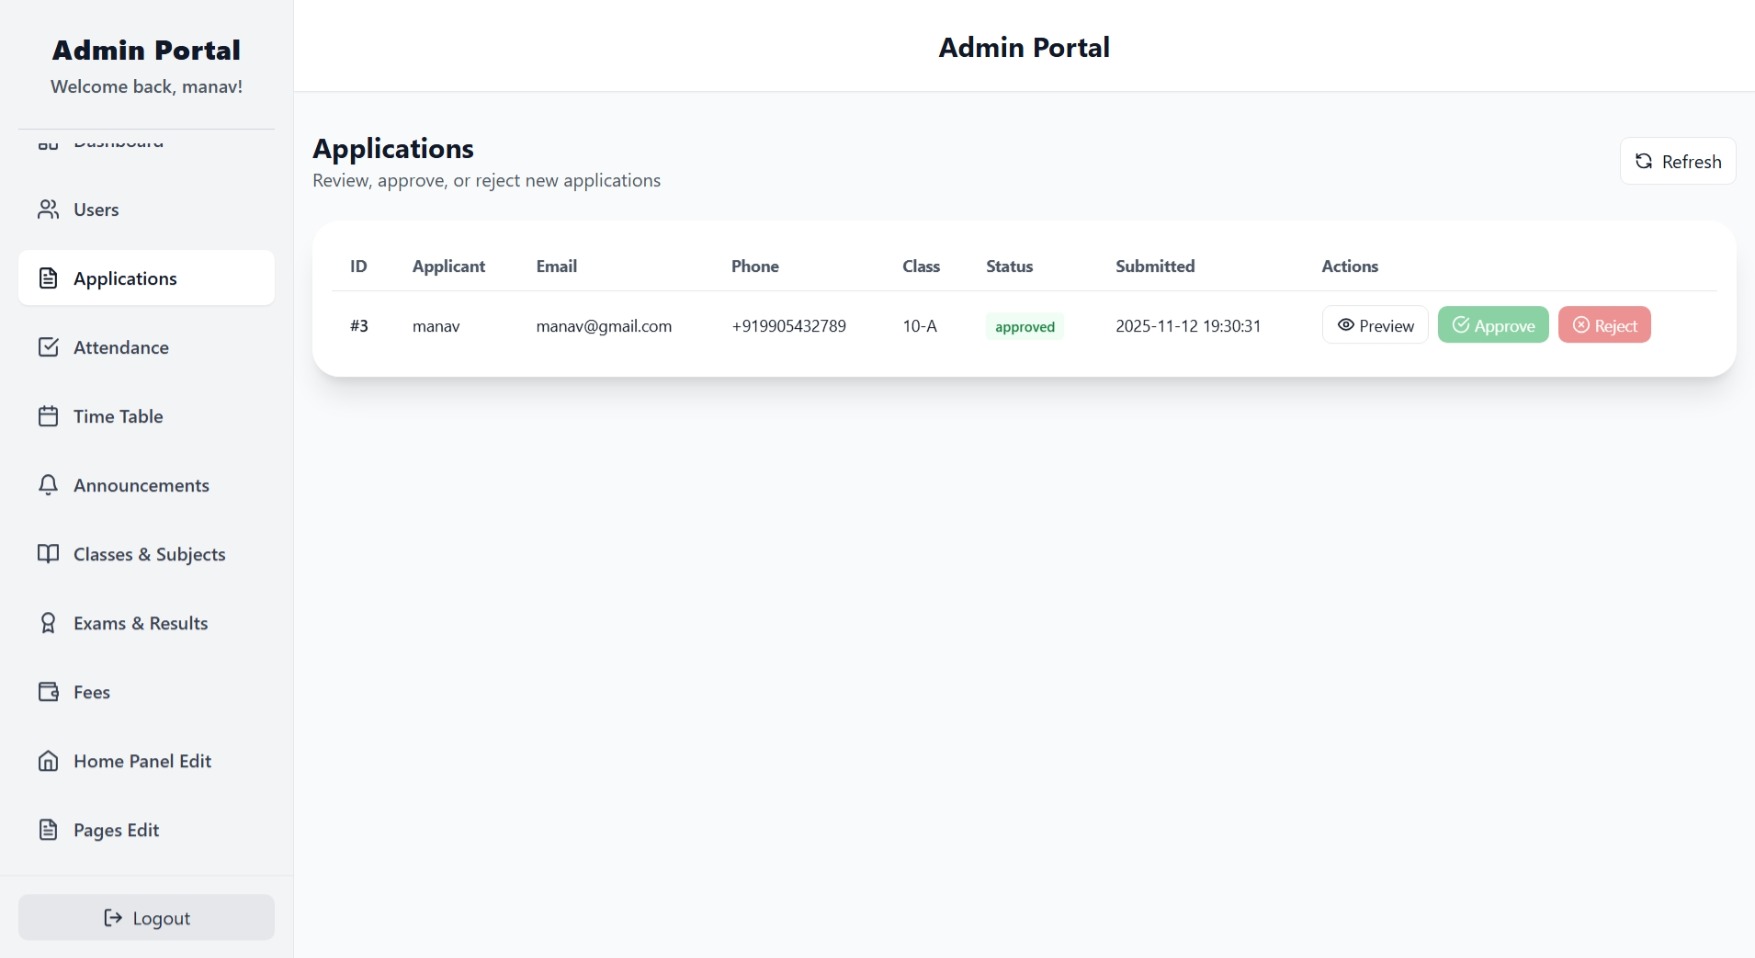Click the Attendance calendar-check icon

click(x=47, y=347)
